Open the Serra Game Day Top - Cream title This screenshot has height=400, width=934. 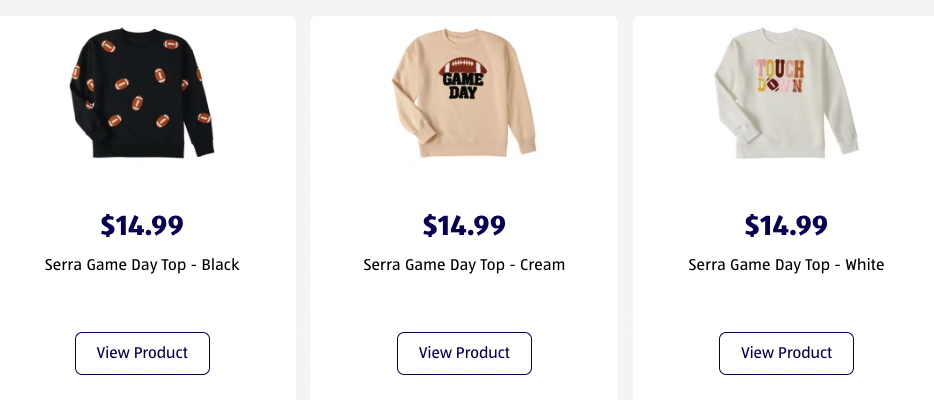point(464,265)
